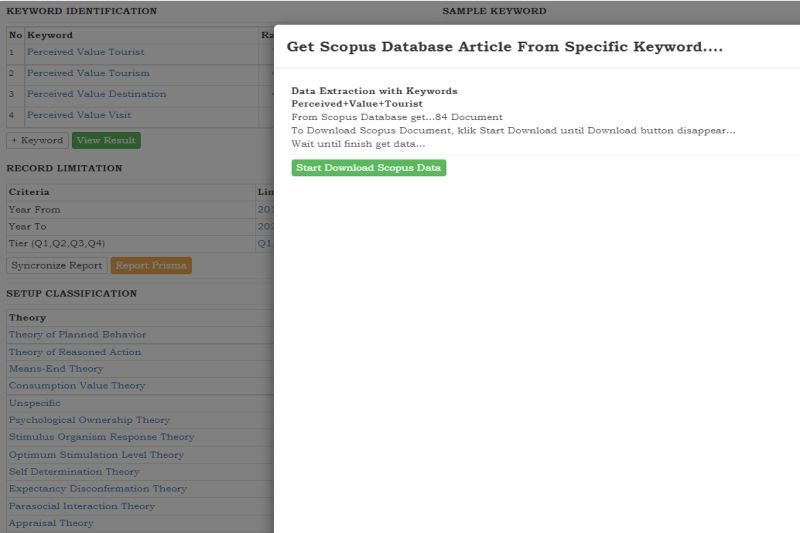Viewport: 800px width, 533px height.
Task: Select Theory of Planned Behavior
Action: [77, 335]
